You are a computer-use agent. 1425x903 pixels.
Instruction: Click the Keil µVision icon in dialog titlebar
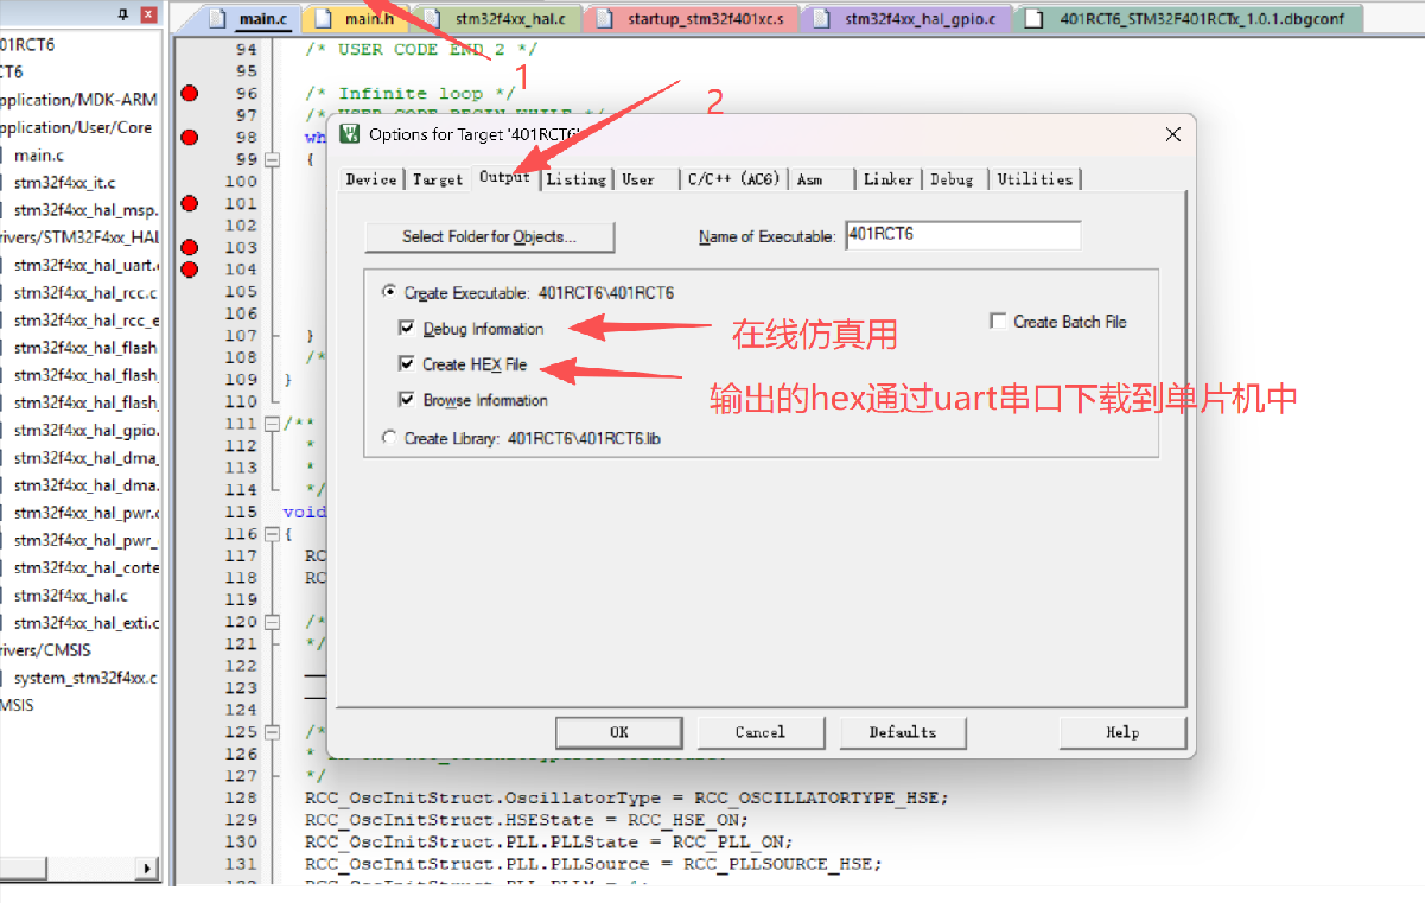coord(347,133)
